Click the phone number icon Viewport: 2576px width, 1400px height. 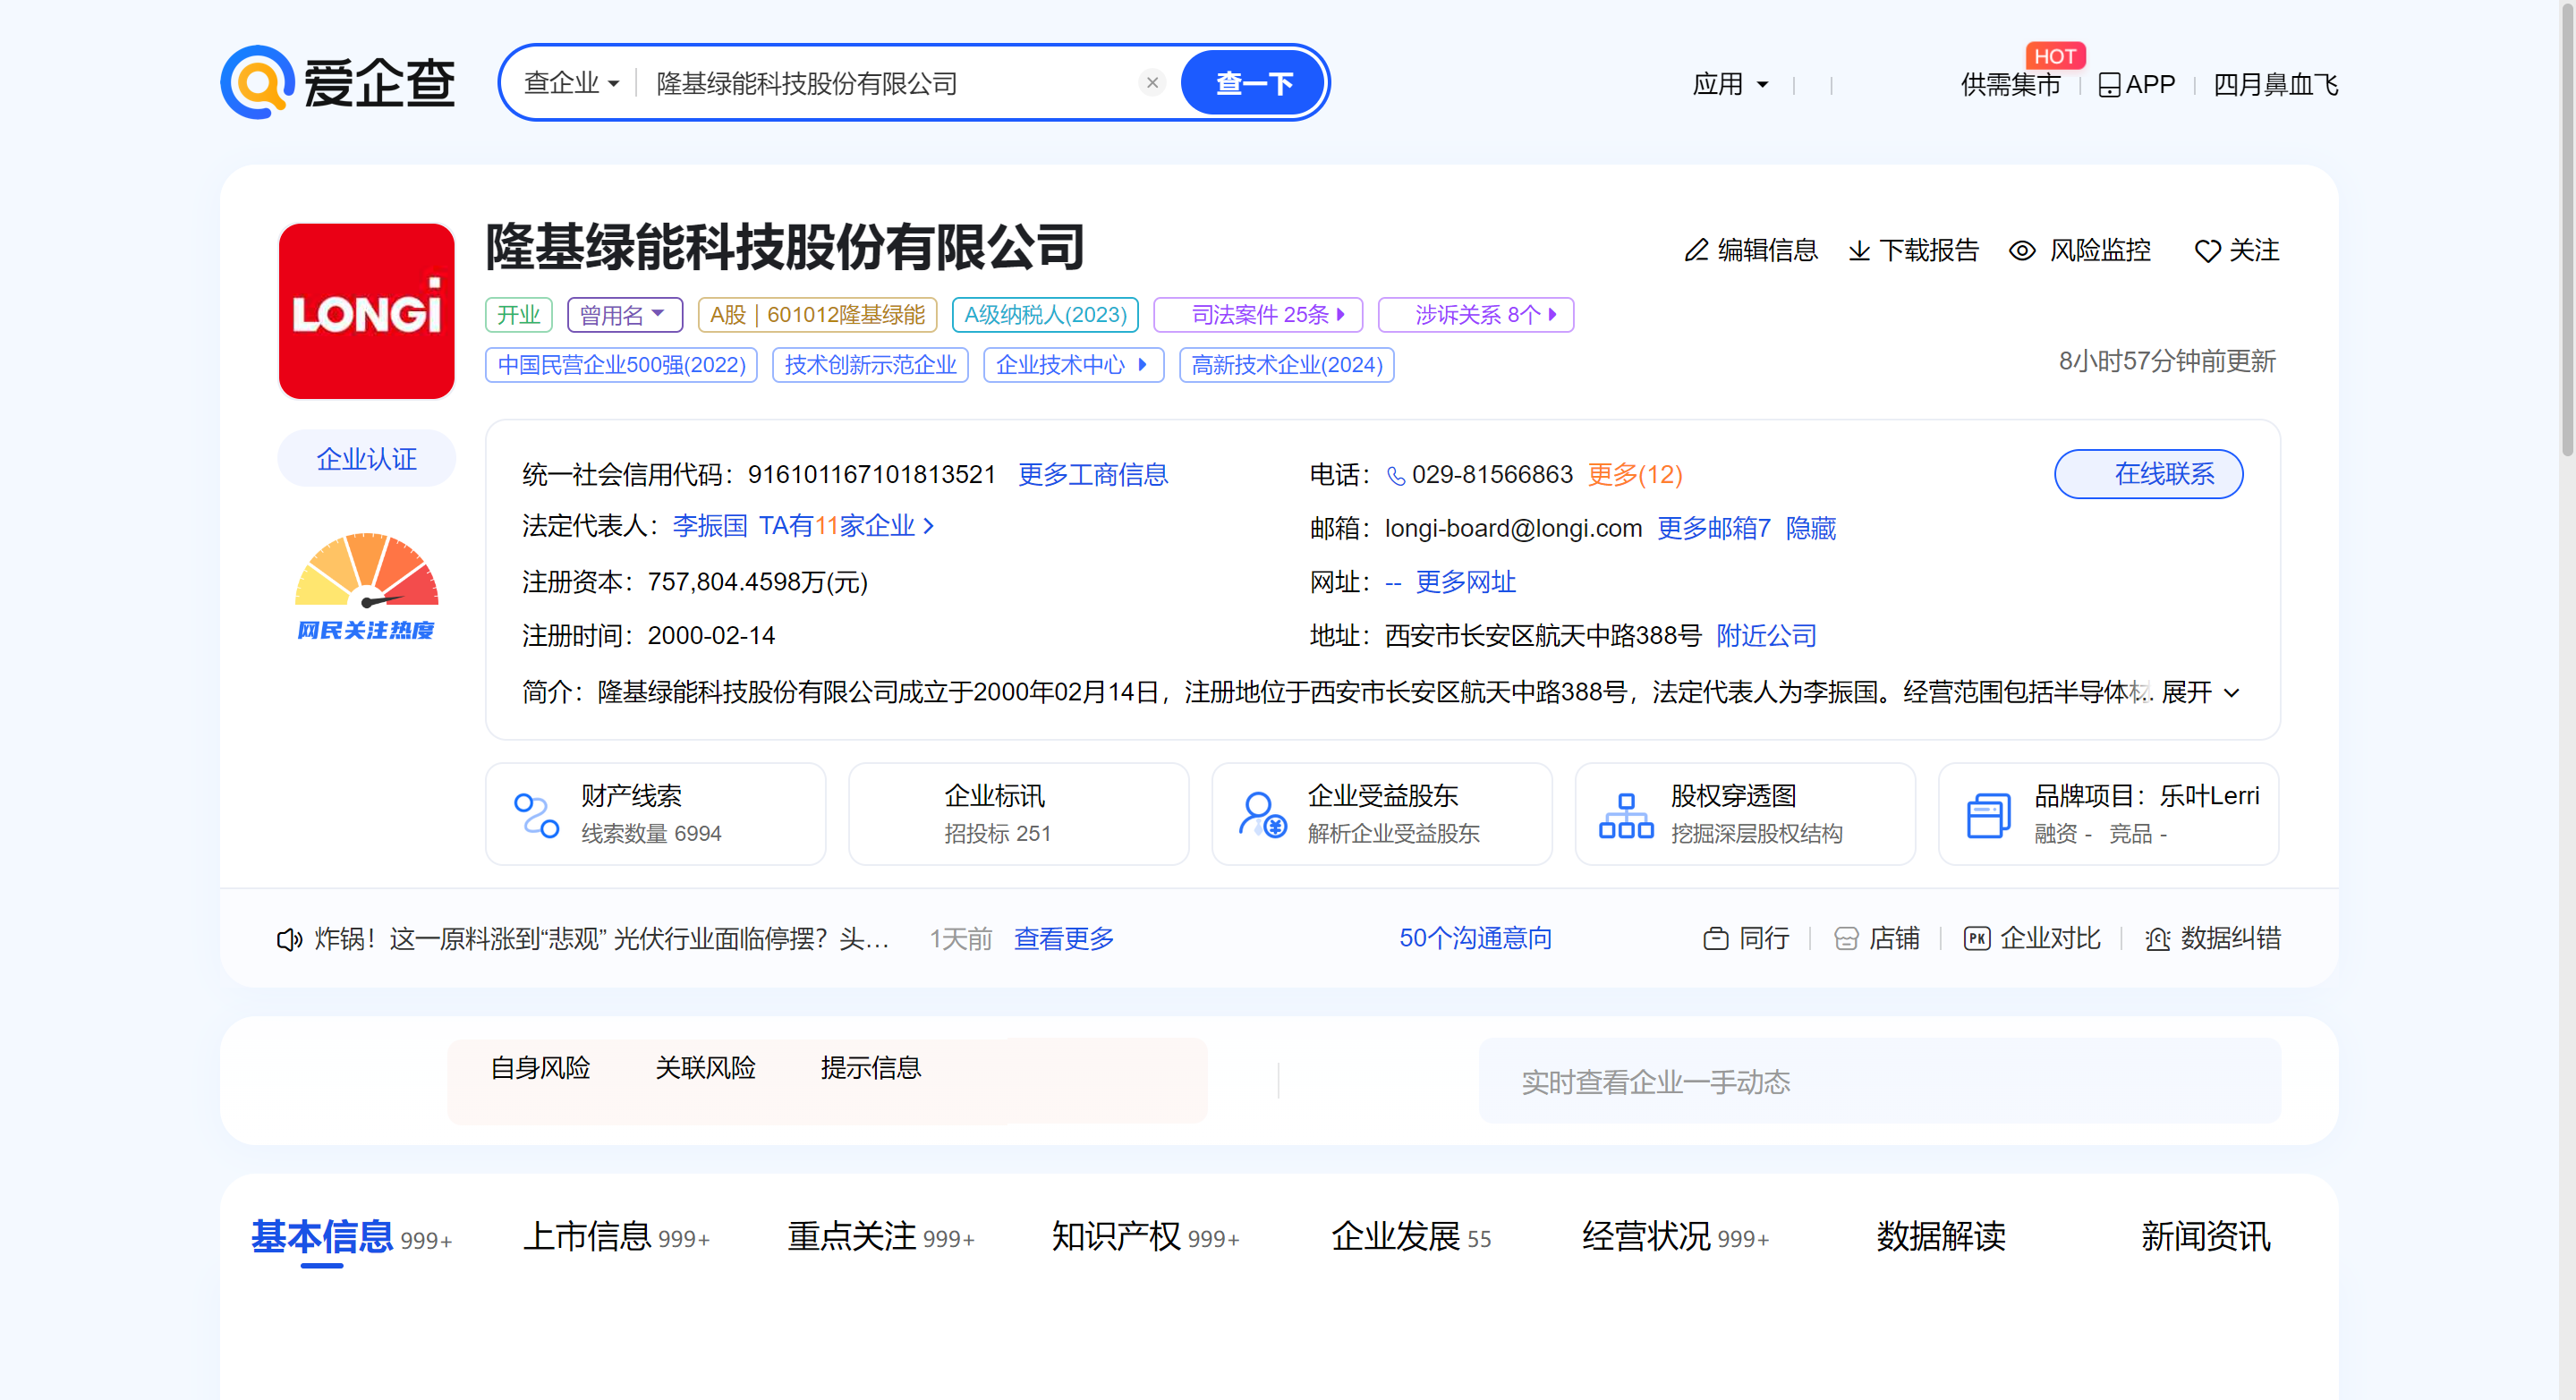pos(1396,476)
